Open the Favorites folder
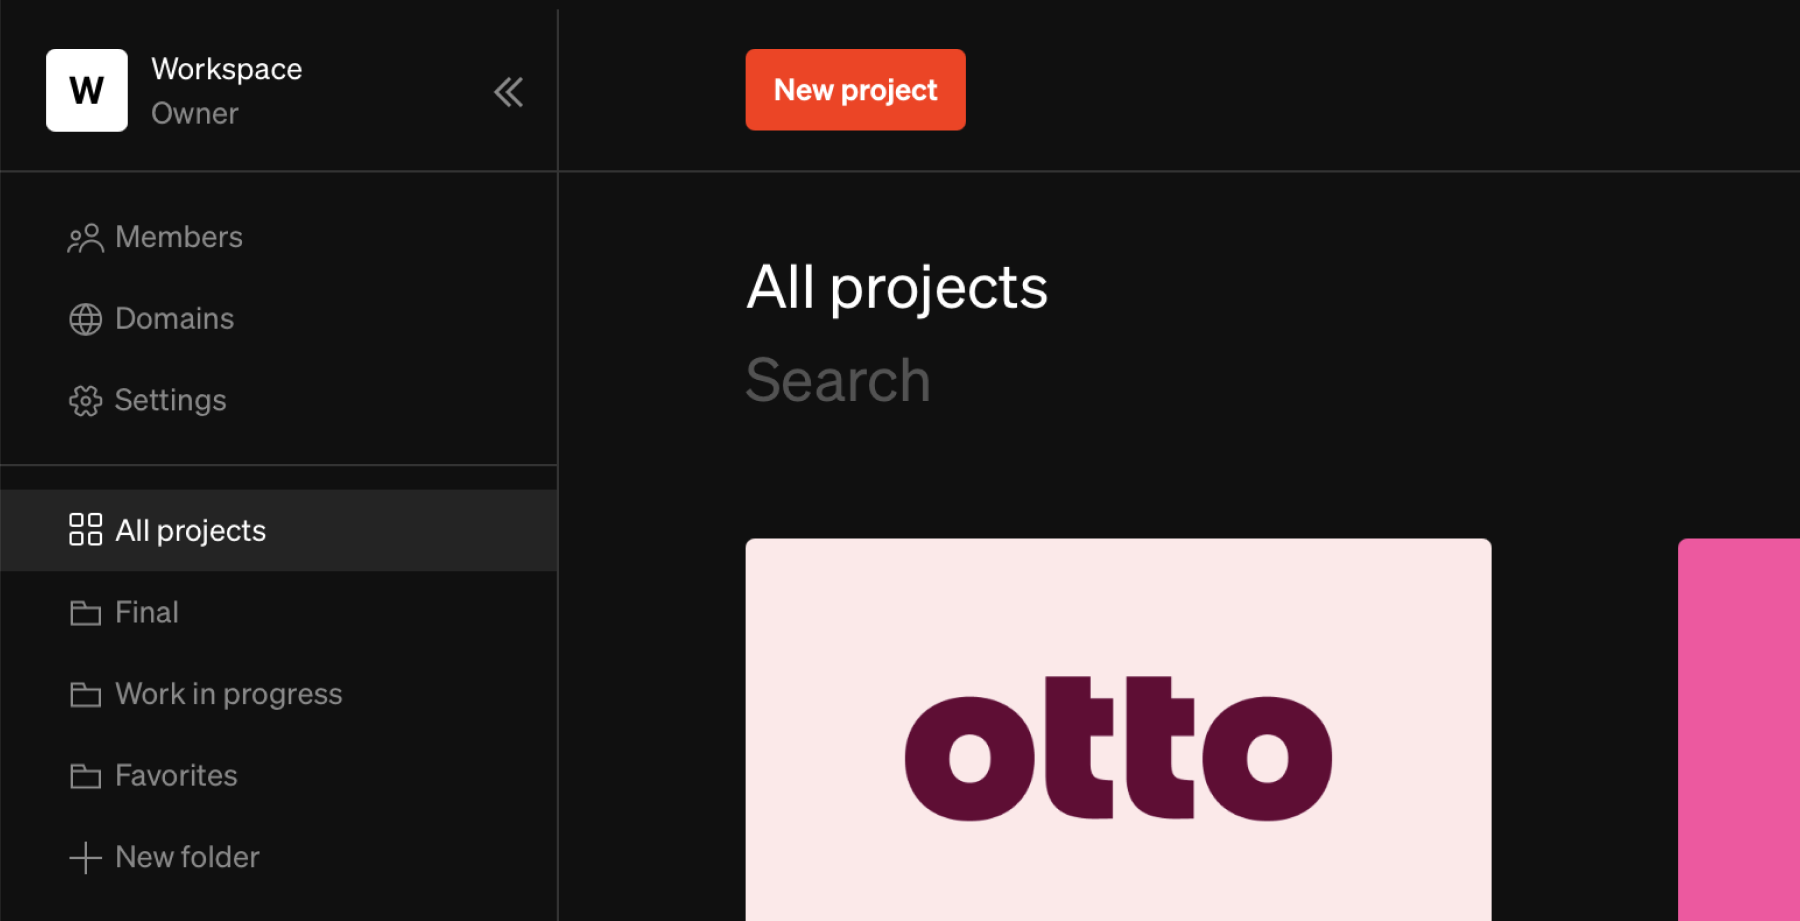Viewport: 1800px width, 921px height. (176, 775)
